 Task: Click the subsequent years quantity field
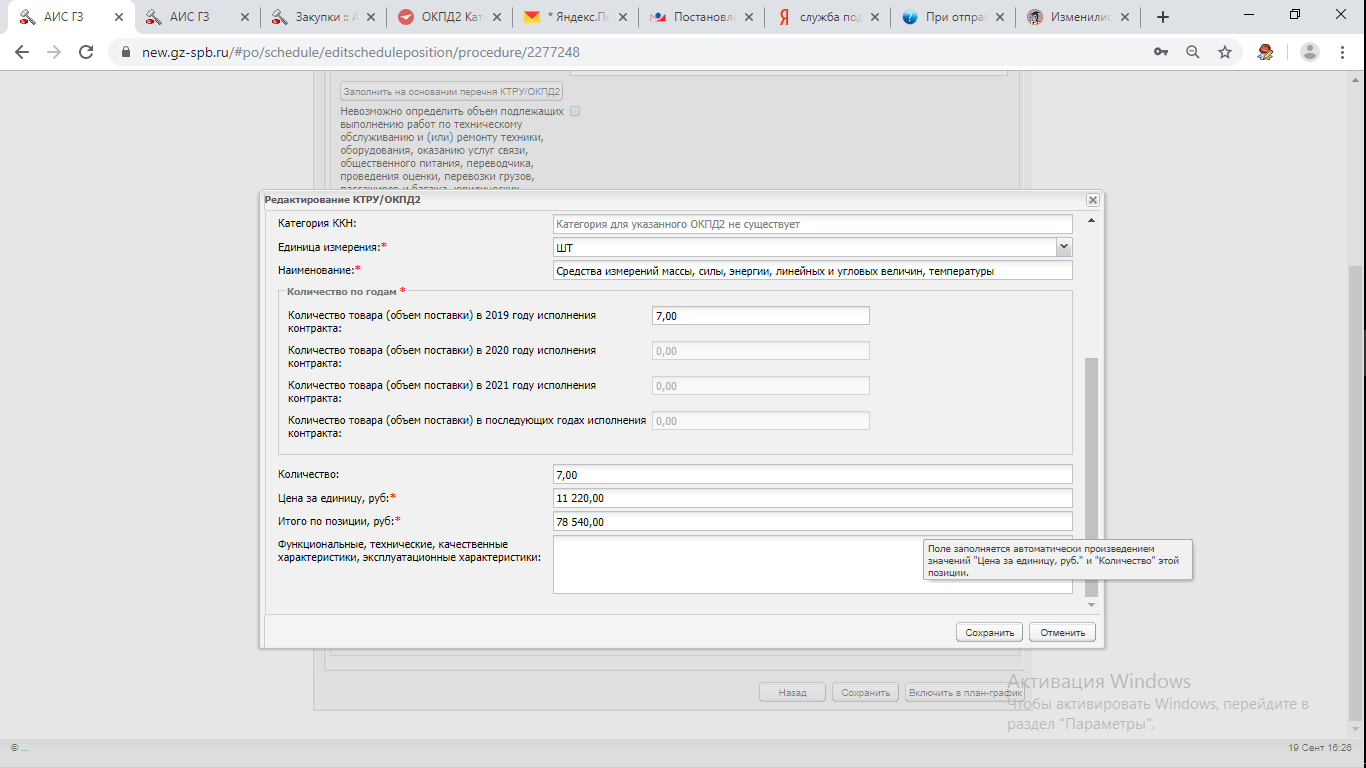click(x=761, y=421)
